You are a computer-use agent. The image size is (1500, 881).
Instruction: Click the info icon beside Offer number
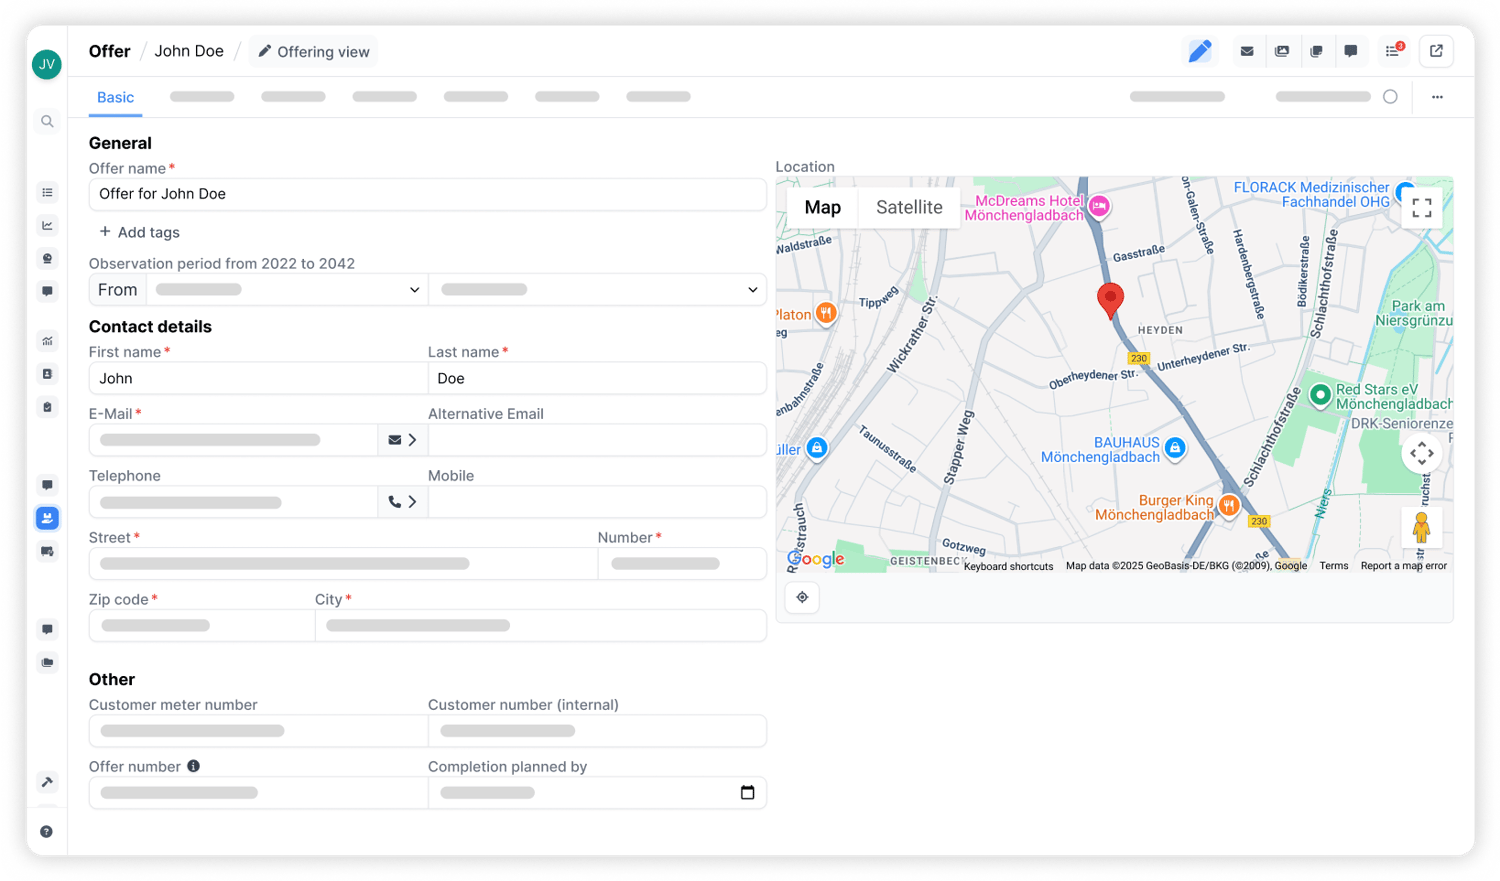pyautogui.click(x=193, y=766)
